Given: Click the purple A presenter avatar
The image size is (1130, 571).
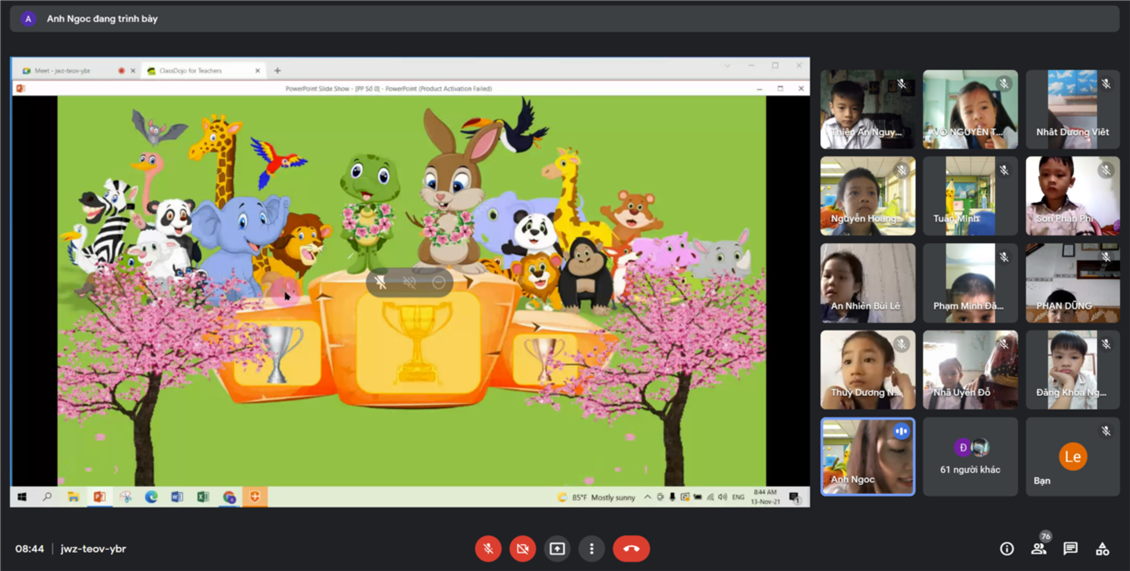Looking at the screenshot, I should 28,19.
